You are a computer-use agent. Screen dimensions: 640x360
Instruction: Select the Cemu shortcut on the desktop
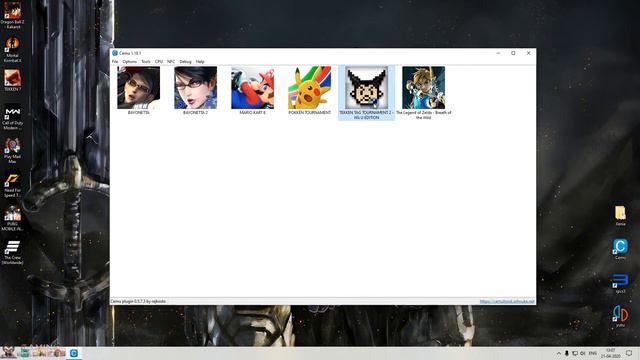(x=620, y=249)
